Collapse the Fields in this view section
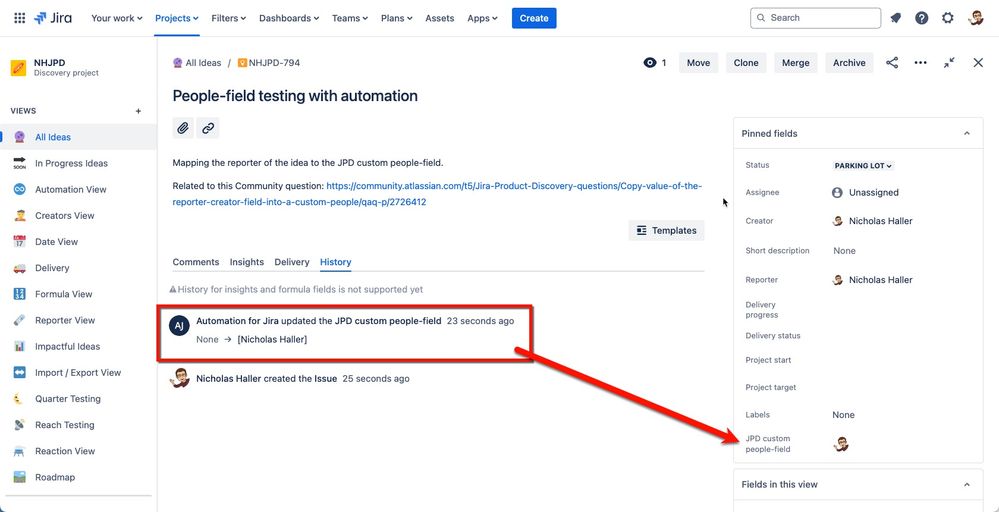This screenshot has width=999, height=512. 967,485
